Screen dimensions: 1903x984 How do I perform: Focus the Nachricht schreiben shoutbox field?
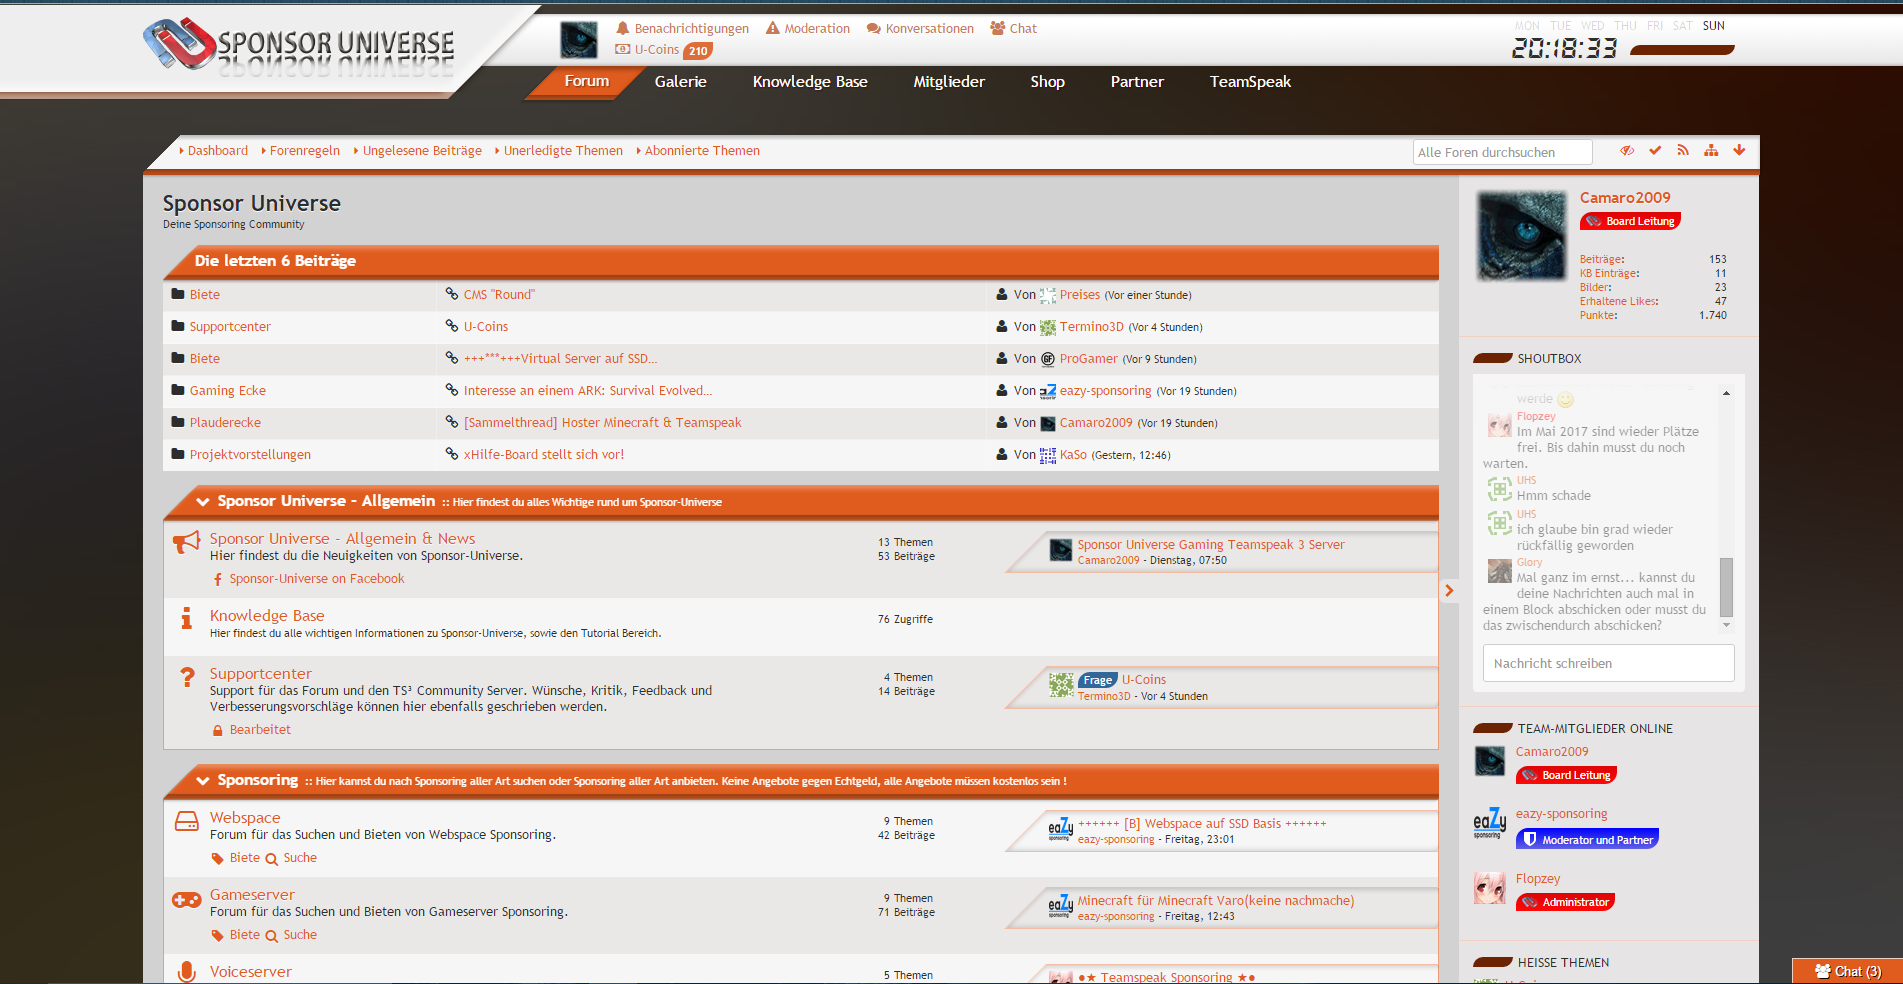click(x=1607, y=663)
